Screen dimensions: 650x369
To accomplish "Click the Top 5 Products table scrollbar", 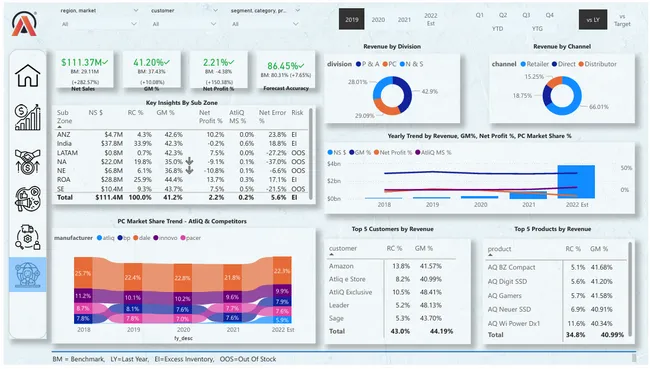I will (630, 288).
